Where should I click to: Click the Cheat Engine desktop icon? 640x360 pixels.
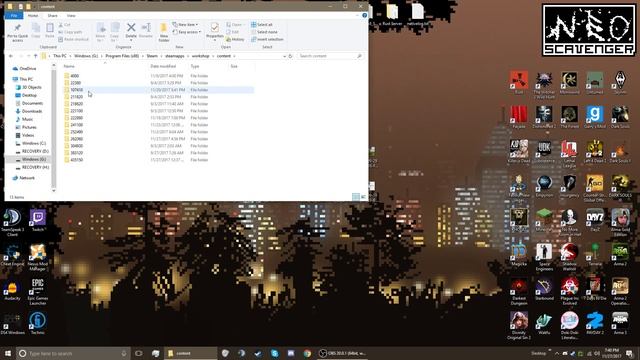pos(12,256)
